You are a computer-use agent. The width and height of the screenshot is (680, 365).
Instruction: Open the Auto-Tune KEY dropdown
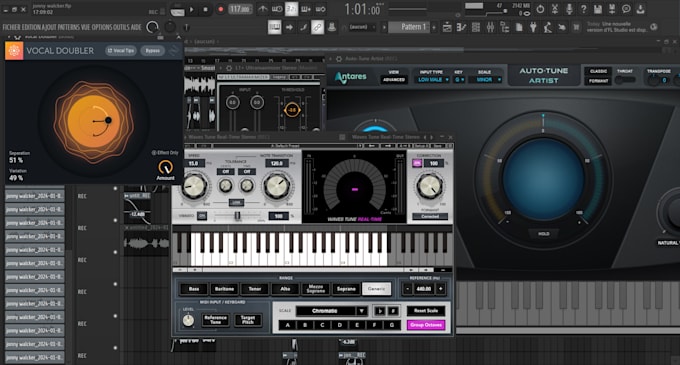click(x=459, y=80)
